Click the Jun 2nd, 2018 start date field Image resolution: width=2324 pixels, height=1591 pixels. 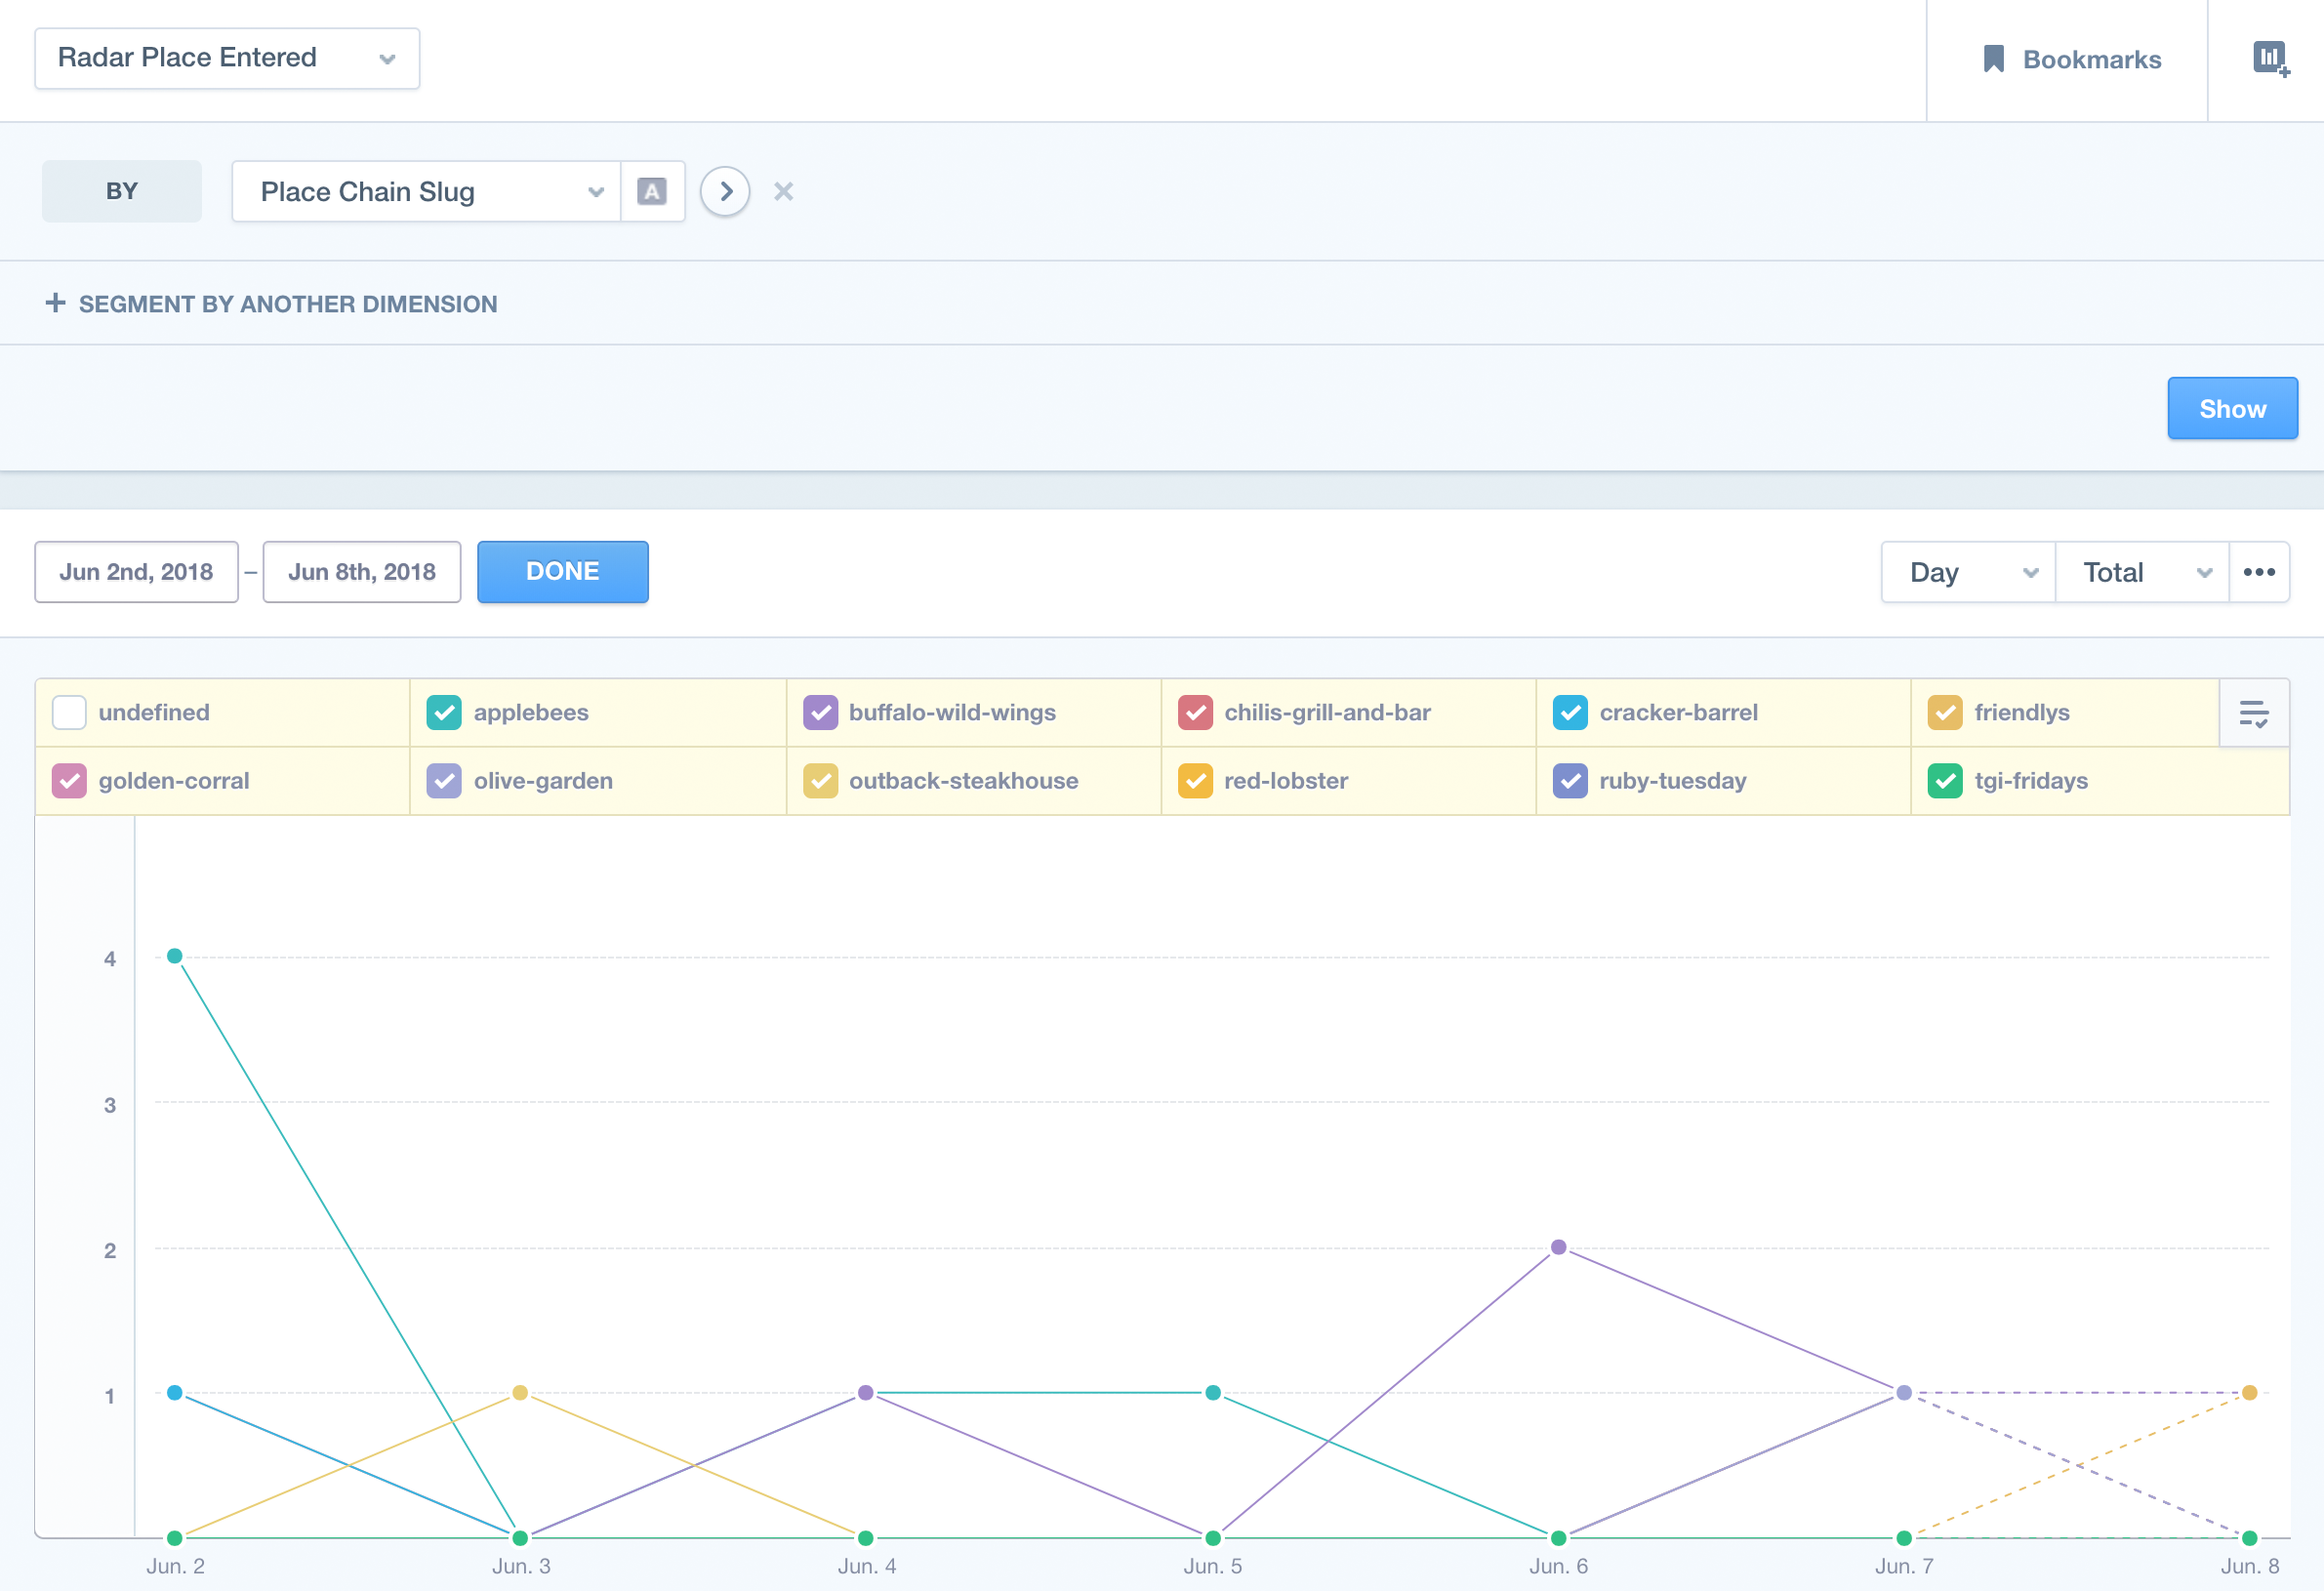[x=136, y=572]
